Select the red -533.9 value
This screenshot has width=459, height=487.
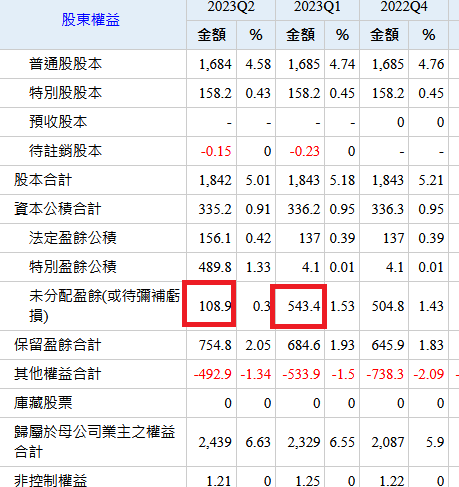pyautogui.click(x=301, y=374)
